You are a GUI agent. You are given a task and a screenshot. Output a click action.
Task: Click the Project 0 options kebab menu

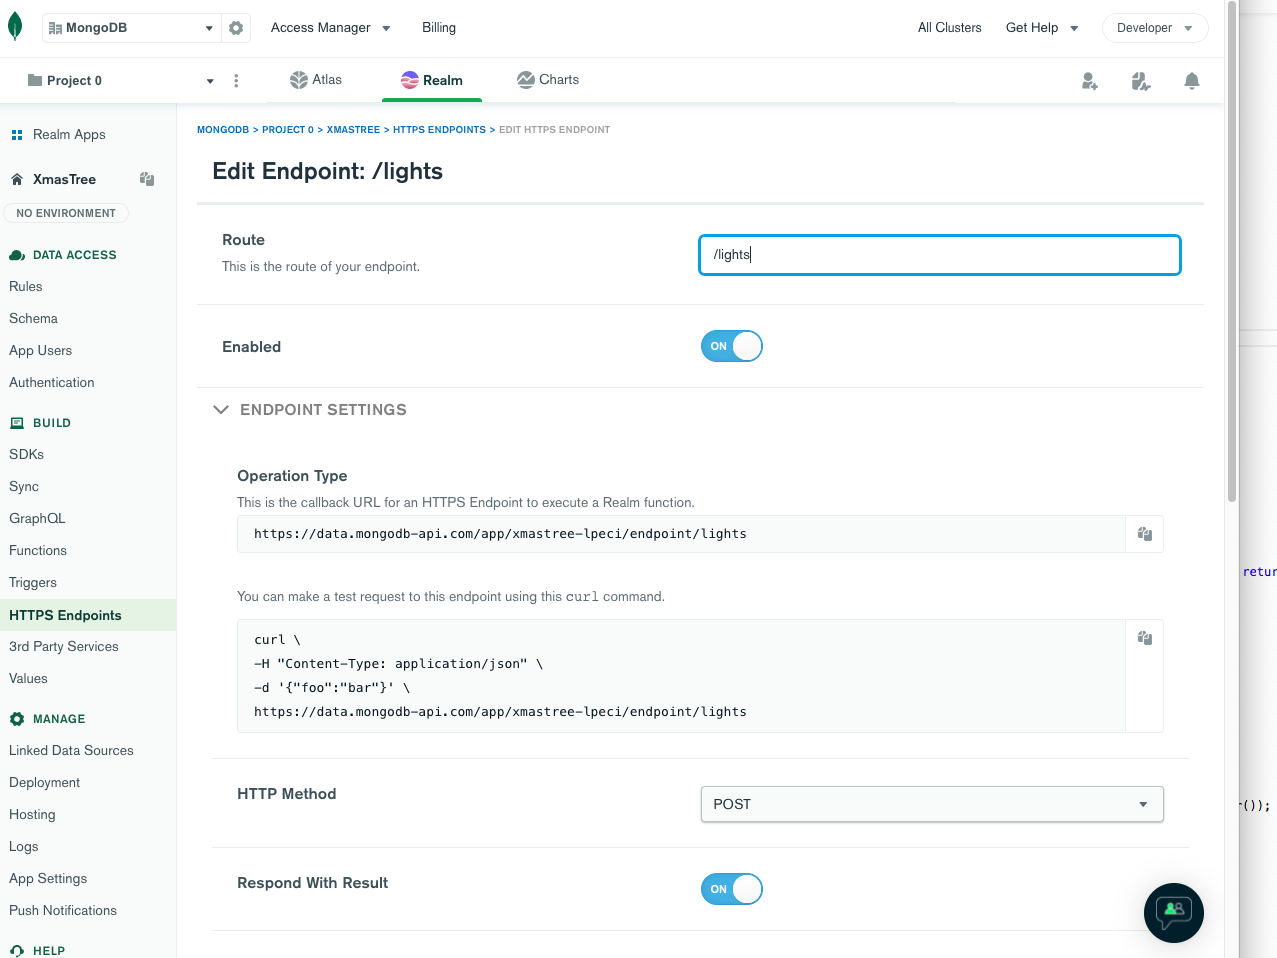coord(236,81)
